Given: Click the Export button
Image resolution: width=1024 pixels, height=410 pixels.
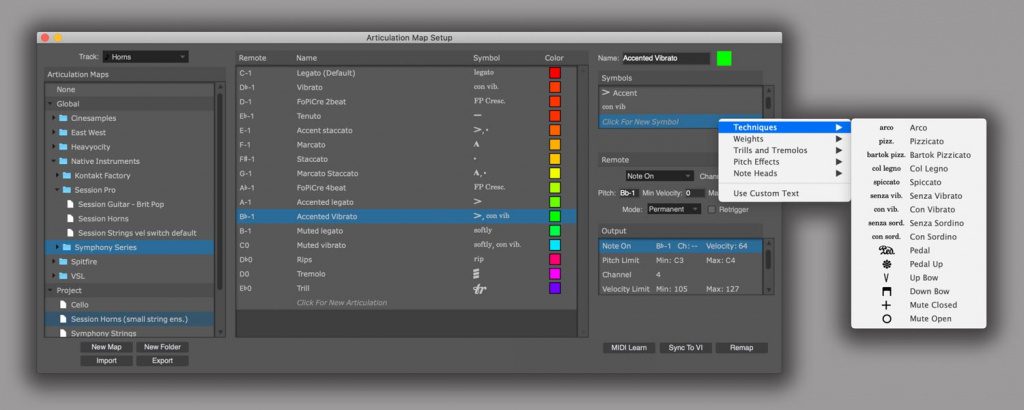Looking at the screenshot, I should pos(162,360).
